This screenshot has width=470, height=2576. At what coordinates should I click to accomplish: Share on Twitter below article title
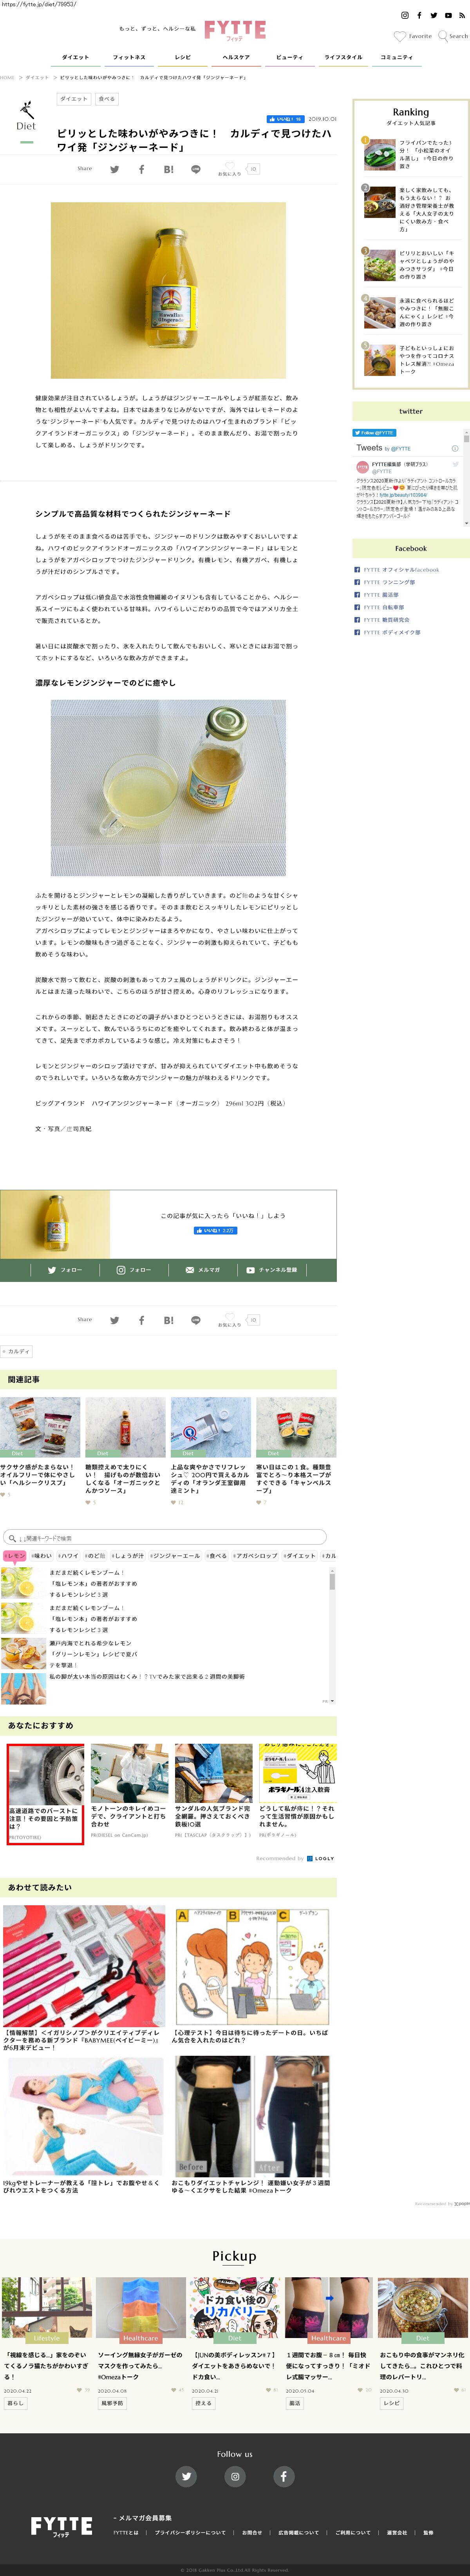114,169
